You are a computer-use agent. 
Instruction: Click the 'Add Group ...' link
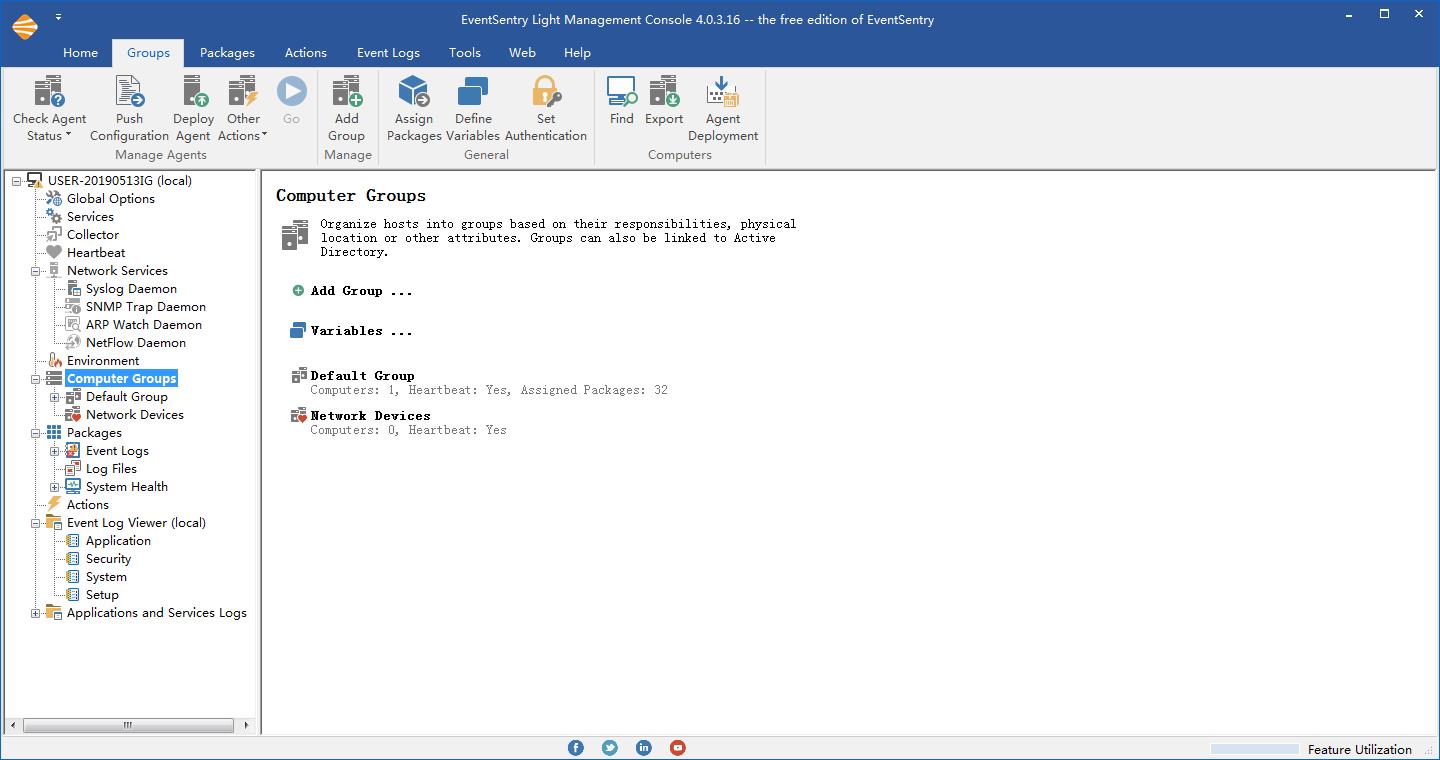pyautogui.click(x=361, y=291)
